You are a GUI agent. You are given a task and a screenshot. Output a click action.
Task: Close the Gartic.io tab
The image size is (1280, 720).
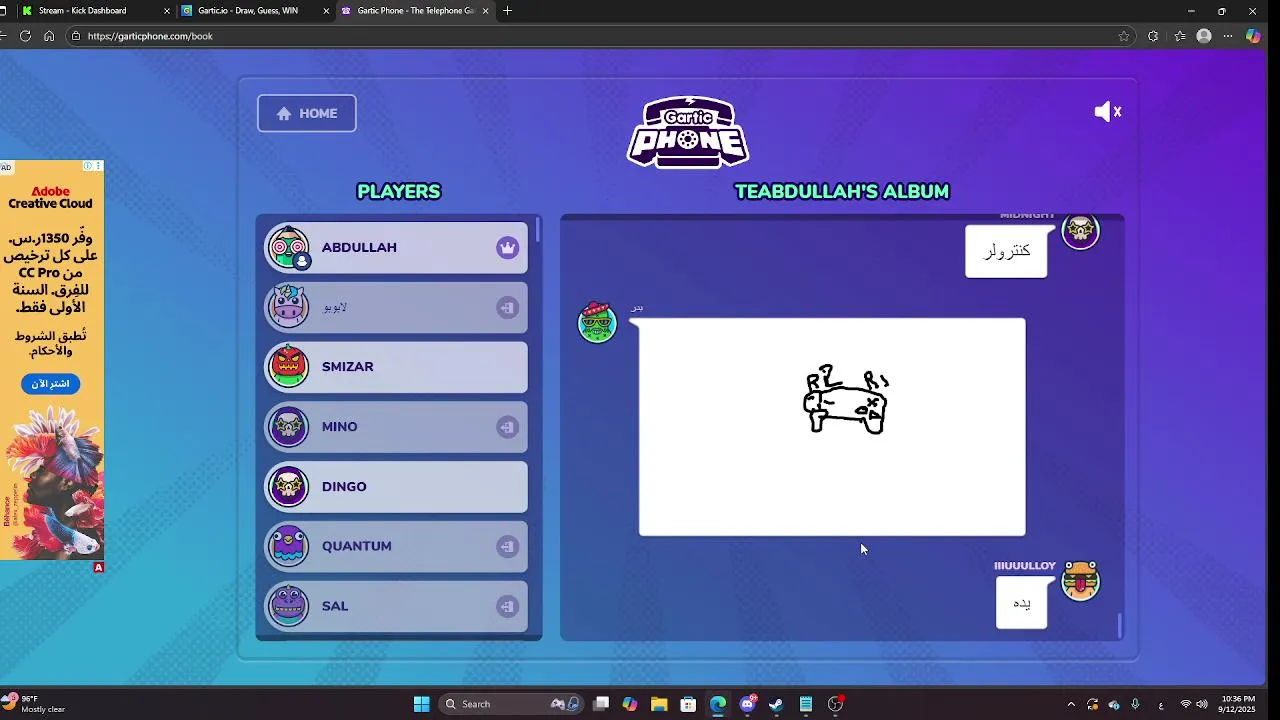[326, 11]
